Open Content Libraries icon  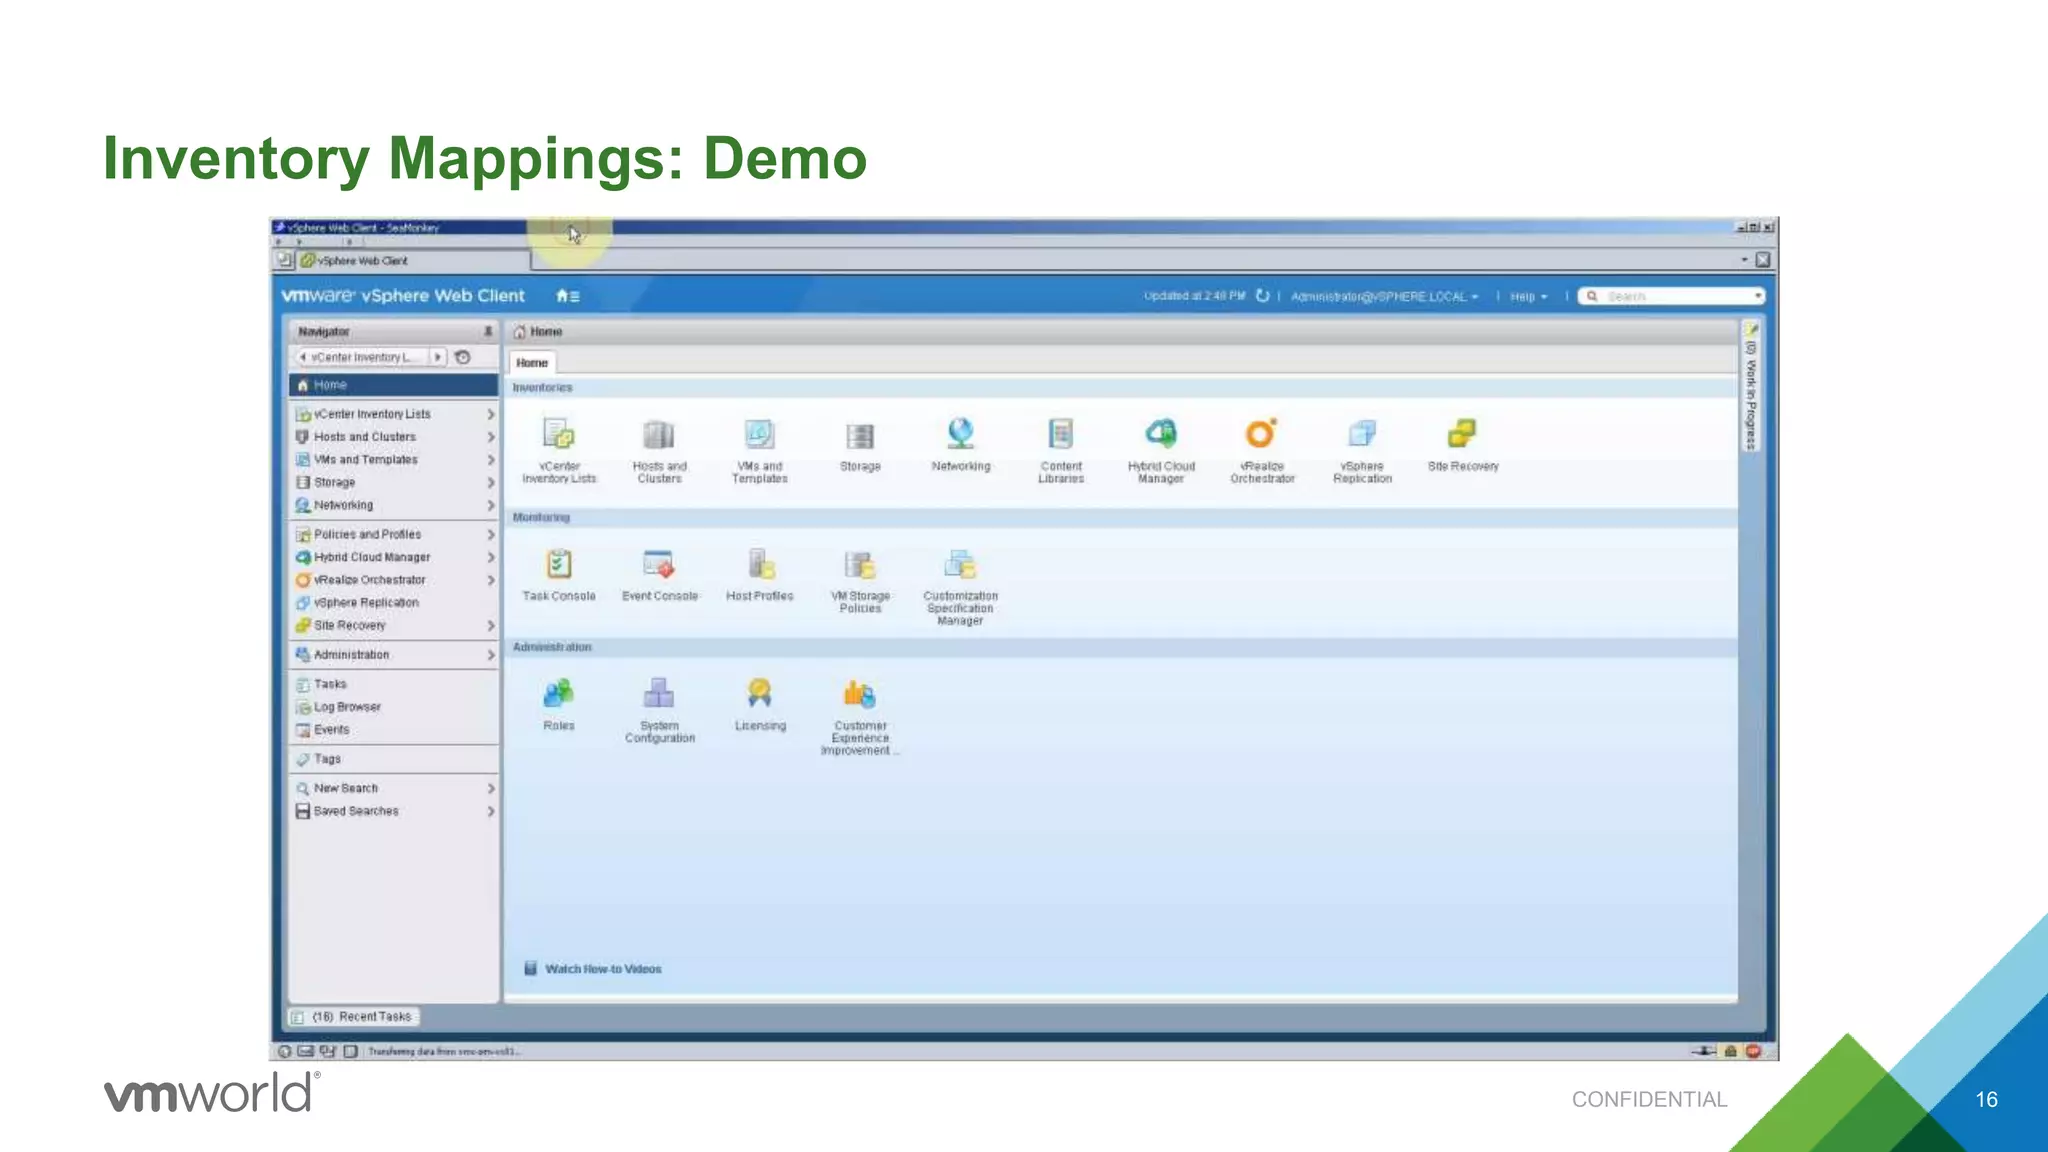point(1061,435)
